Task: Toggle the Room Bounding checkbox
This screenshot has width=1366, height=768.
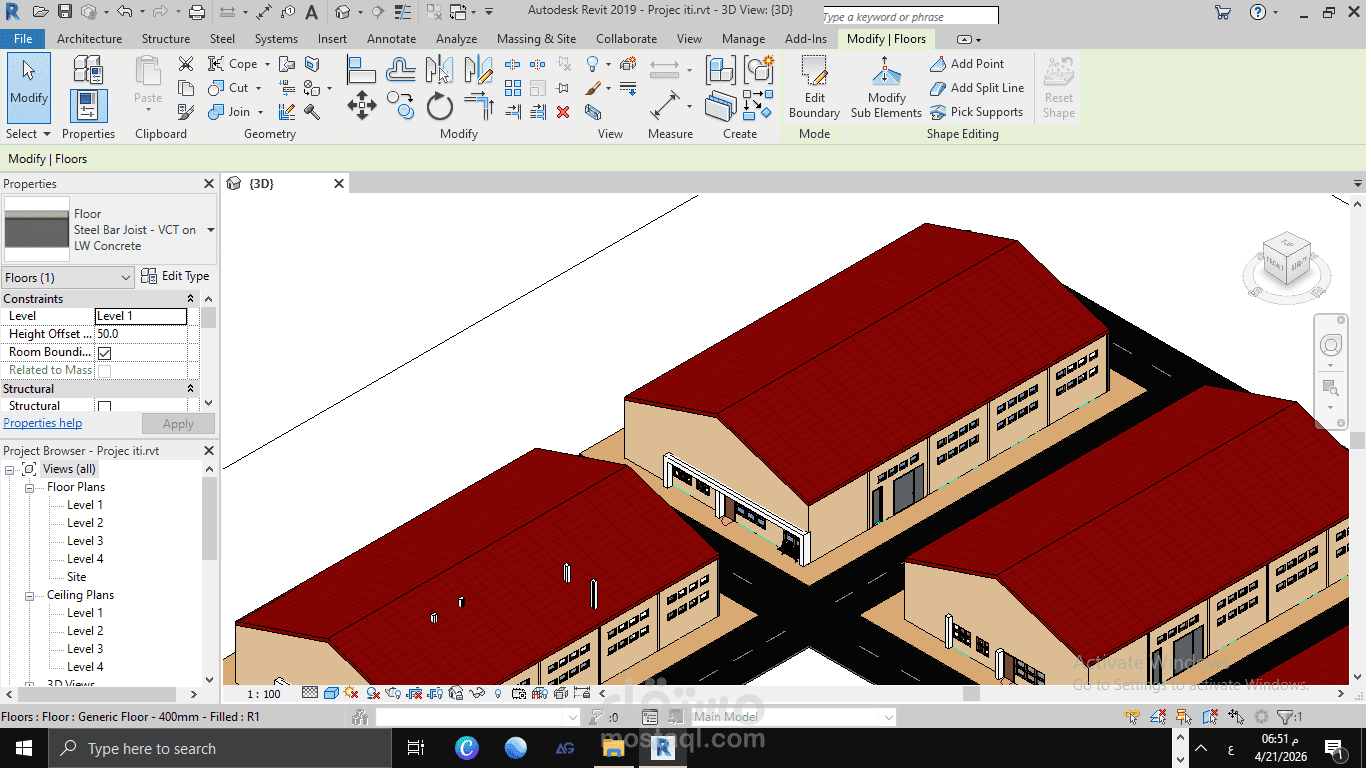Action: (x=105, y=353)
